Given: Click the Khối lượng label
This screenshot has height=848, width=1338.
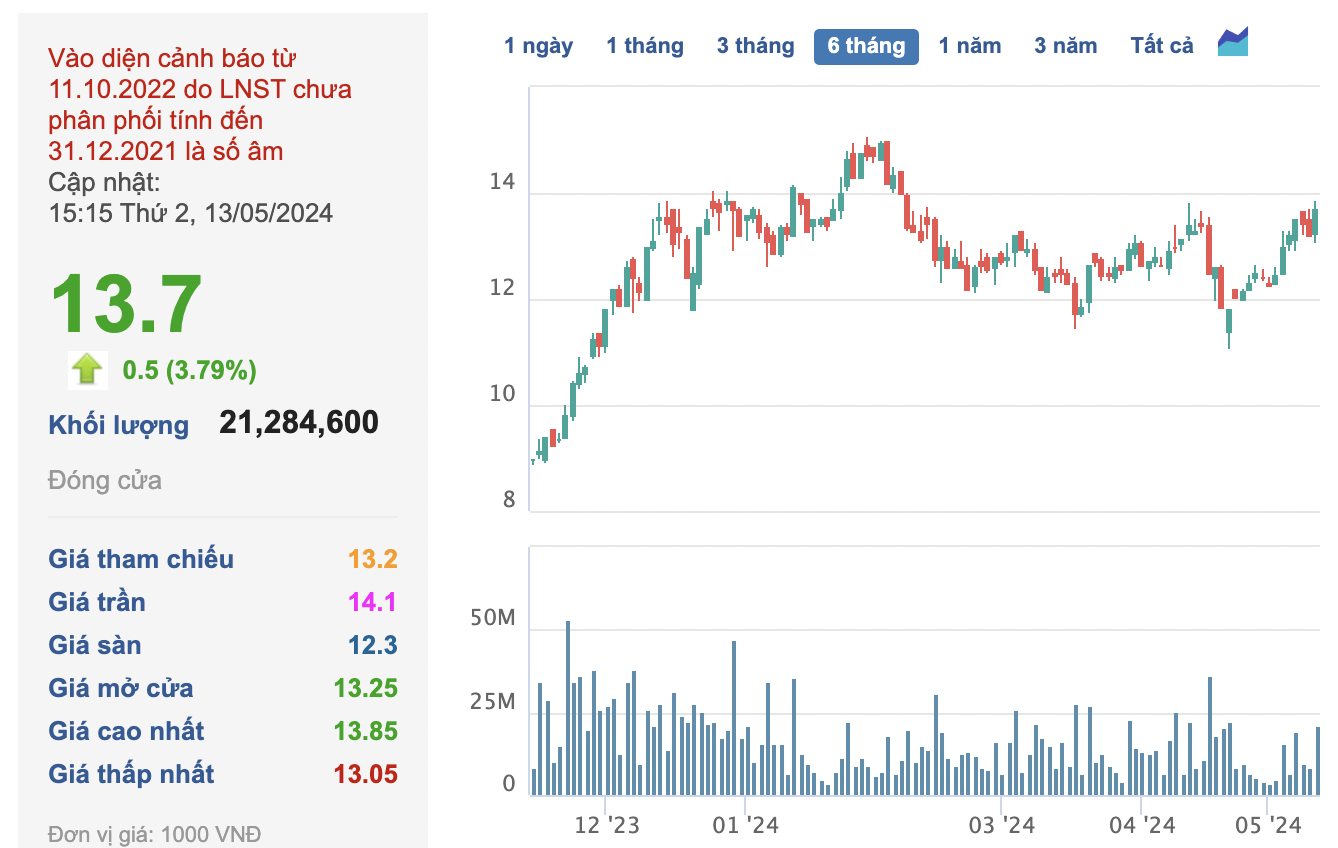Looking at the screenshot, I should pos(118,425).
